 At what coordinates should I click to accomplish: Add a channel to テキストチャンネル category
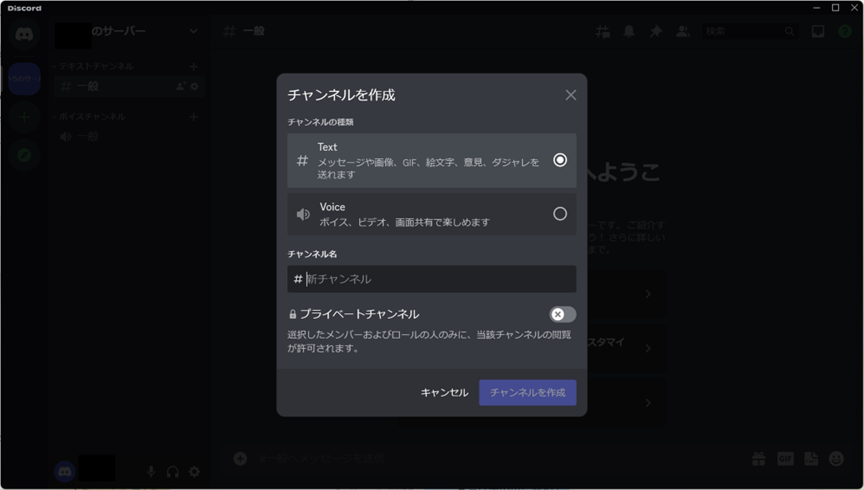[x=193, y=67]
